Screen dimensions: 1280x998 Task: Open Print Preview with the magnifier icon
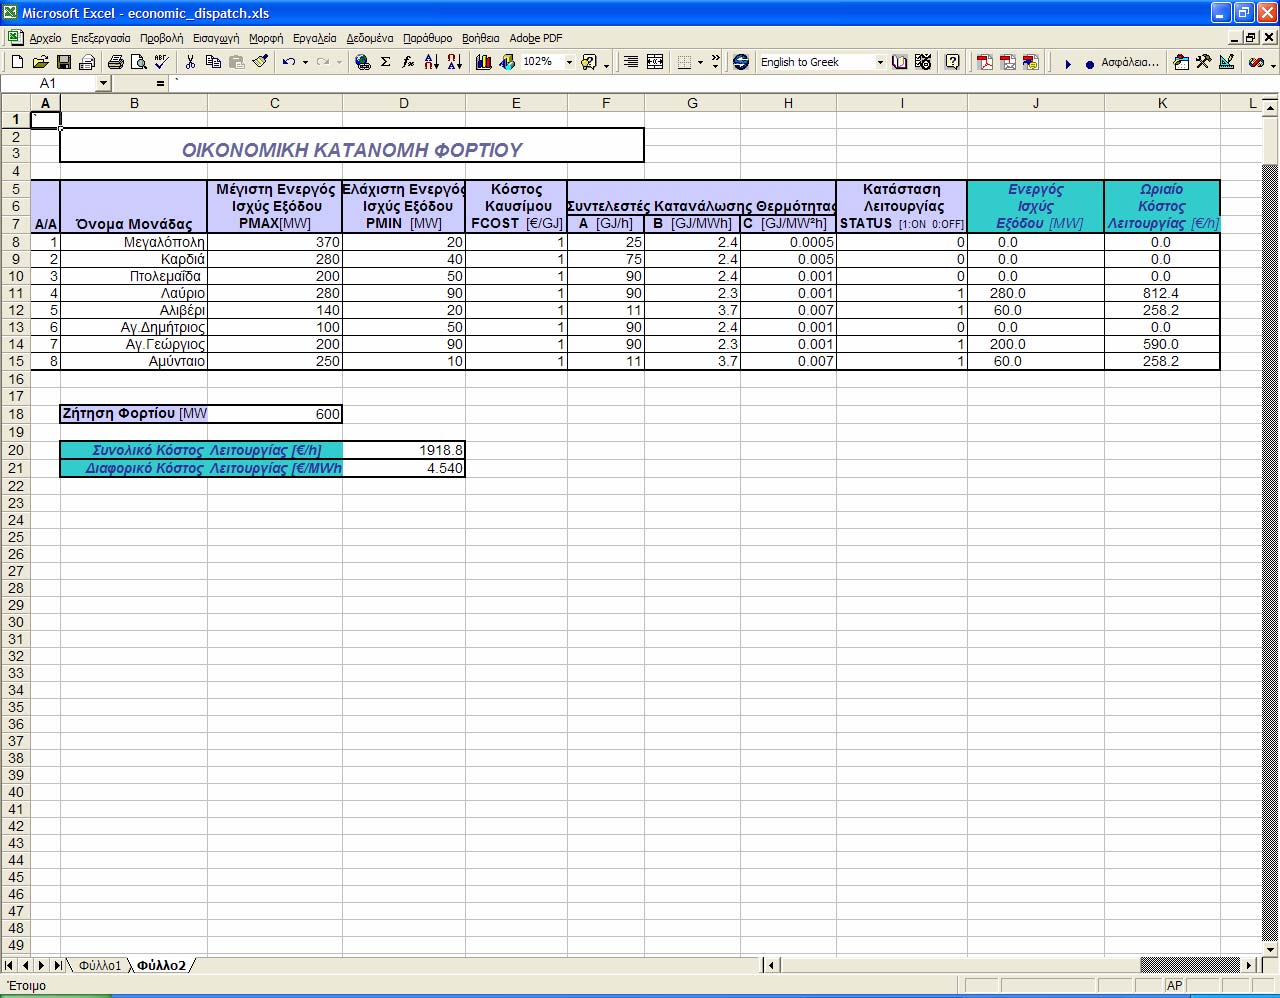(138, 62)
